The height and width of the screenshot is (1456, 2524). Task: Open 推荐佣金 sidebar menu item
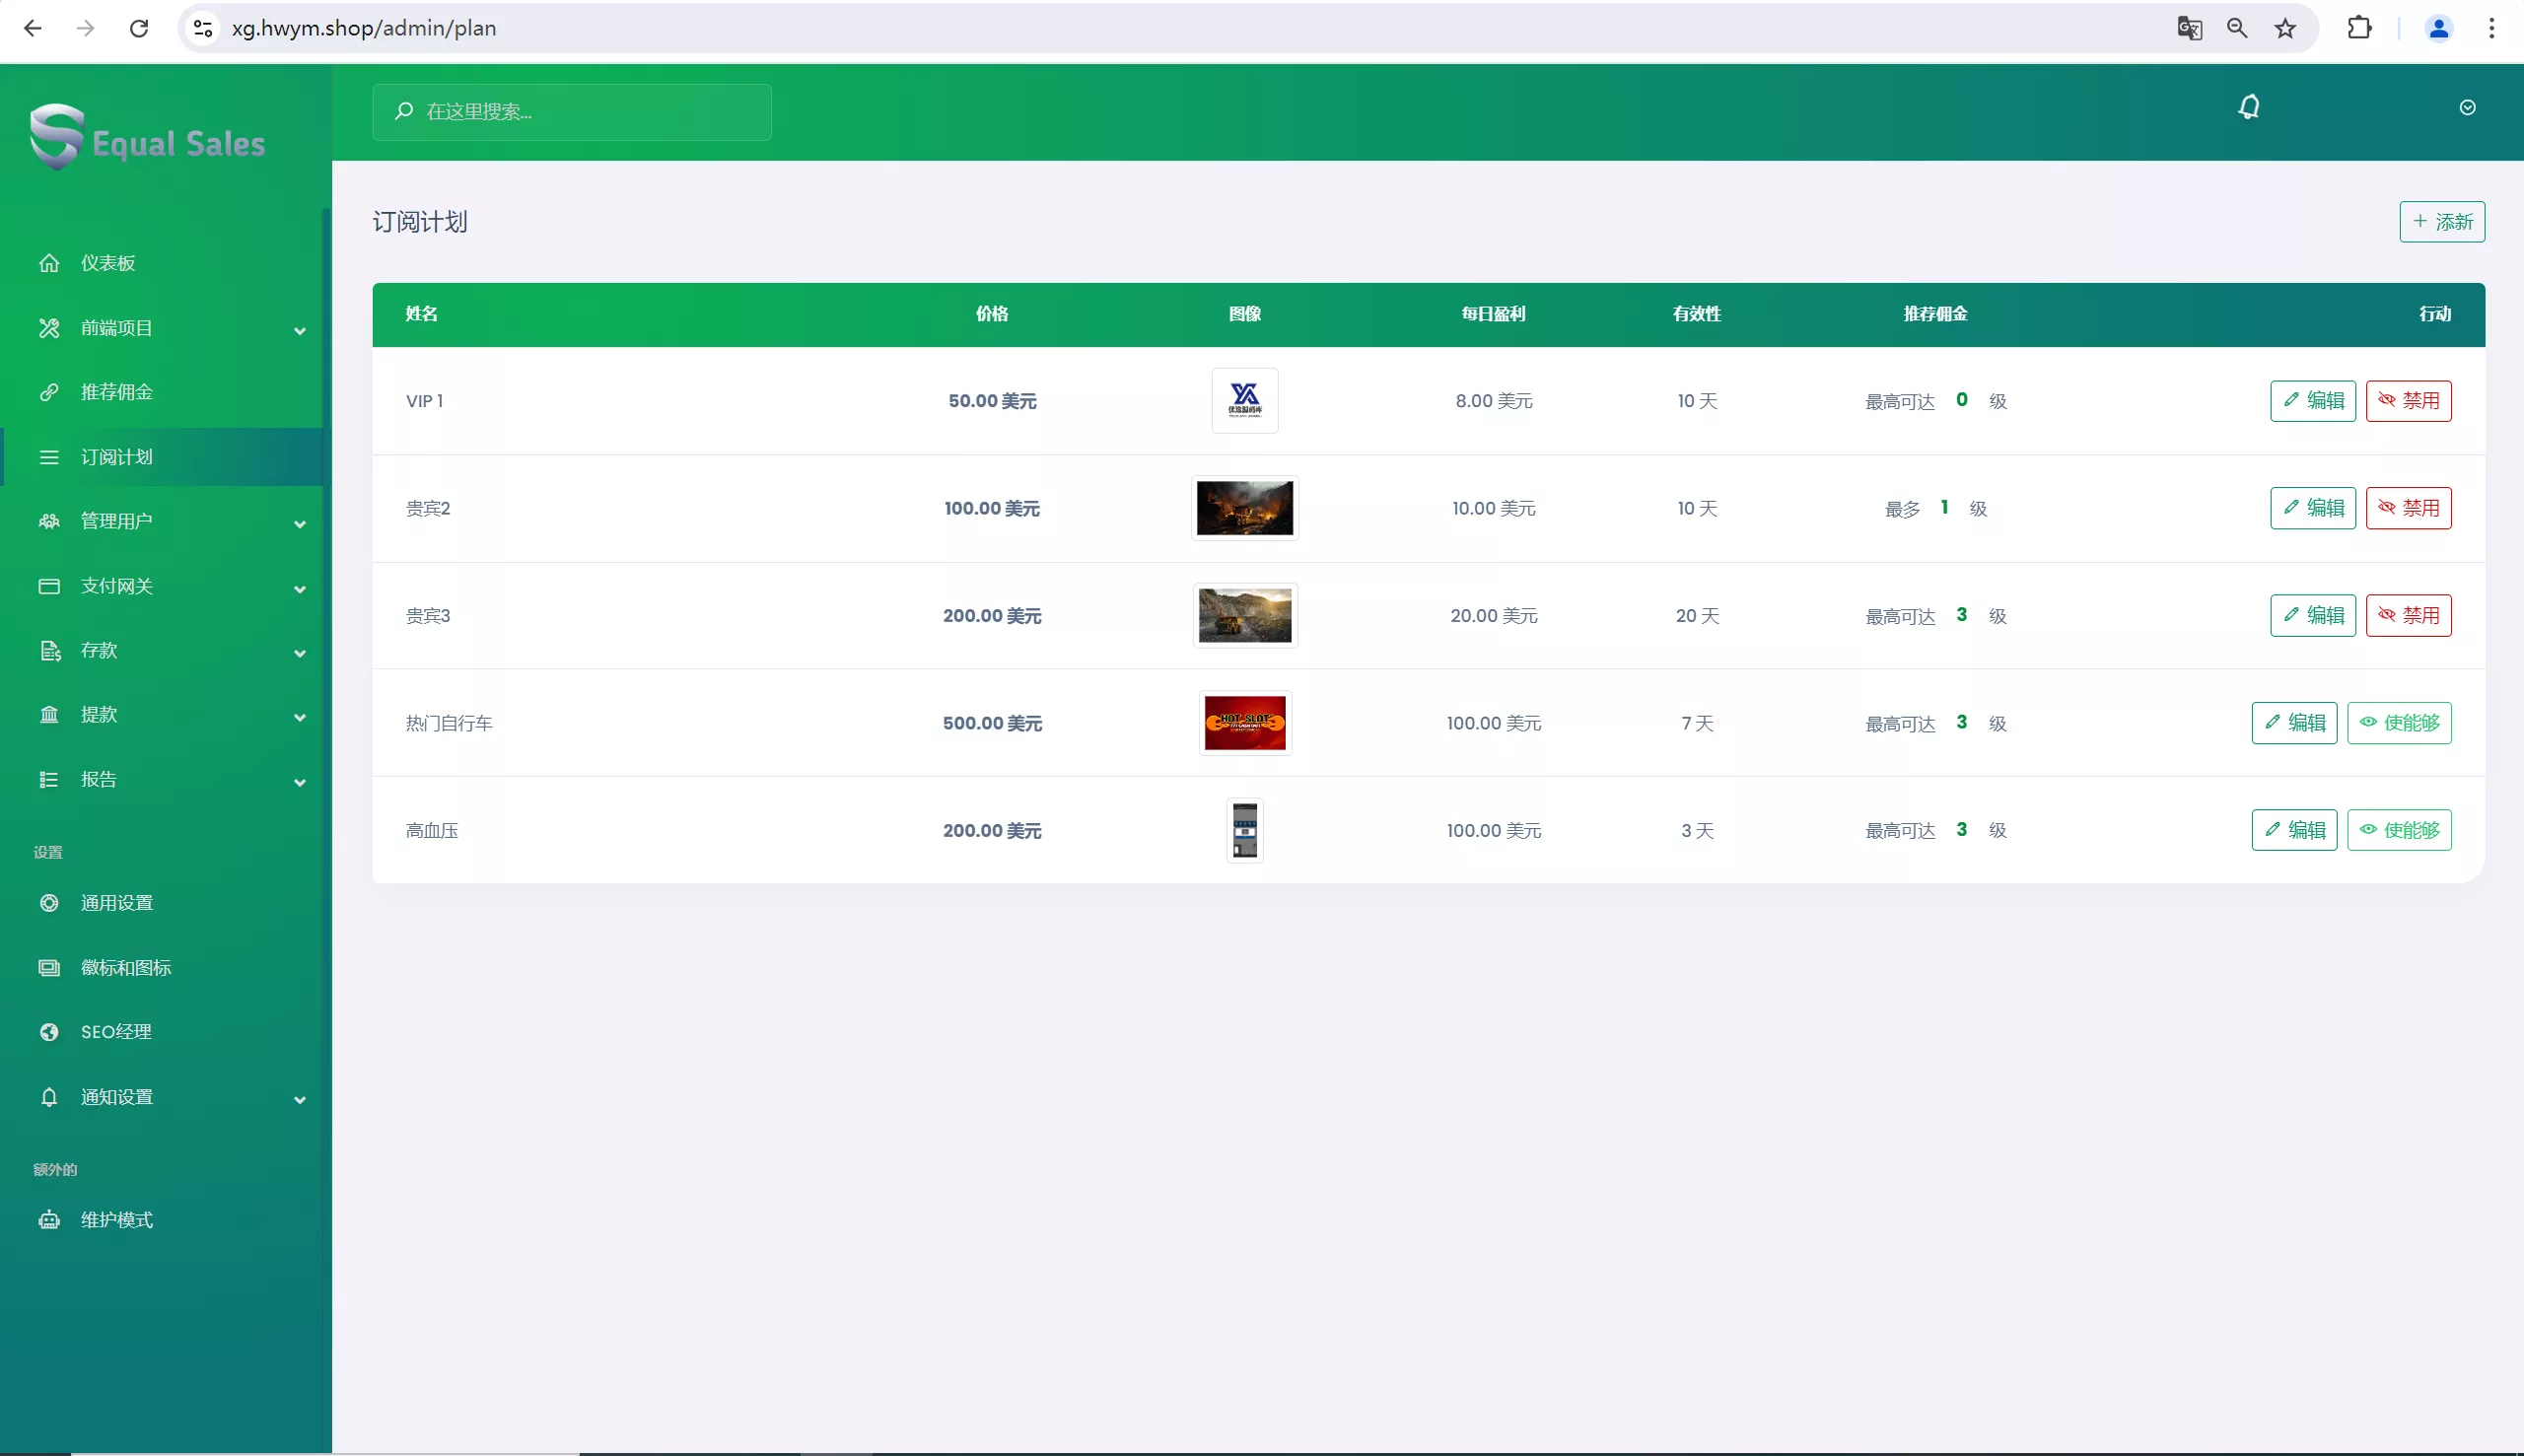point(116,392)
